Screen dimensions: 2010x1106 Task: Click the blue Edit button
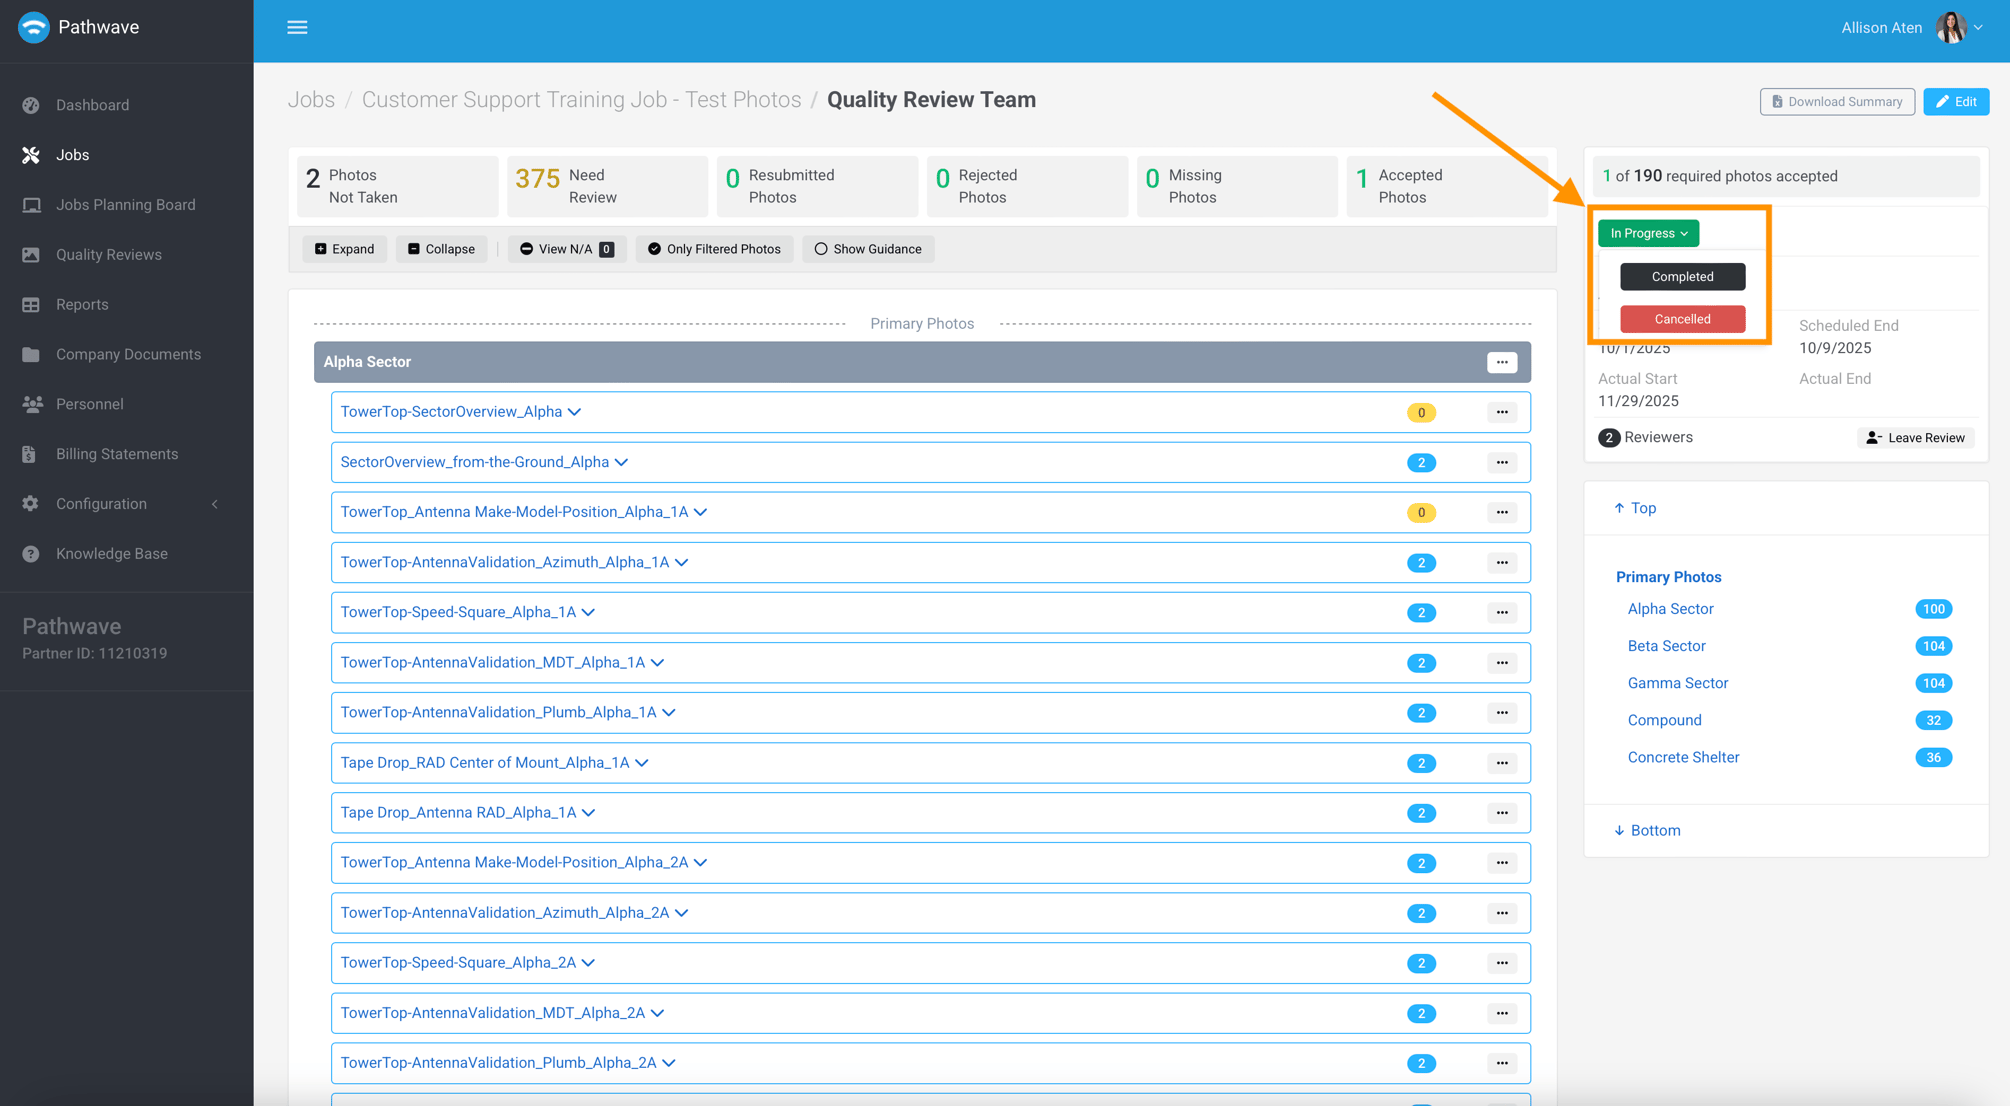tap(1956, 102)
